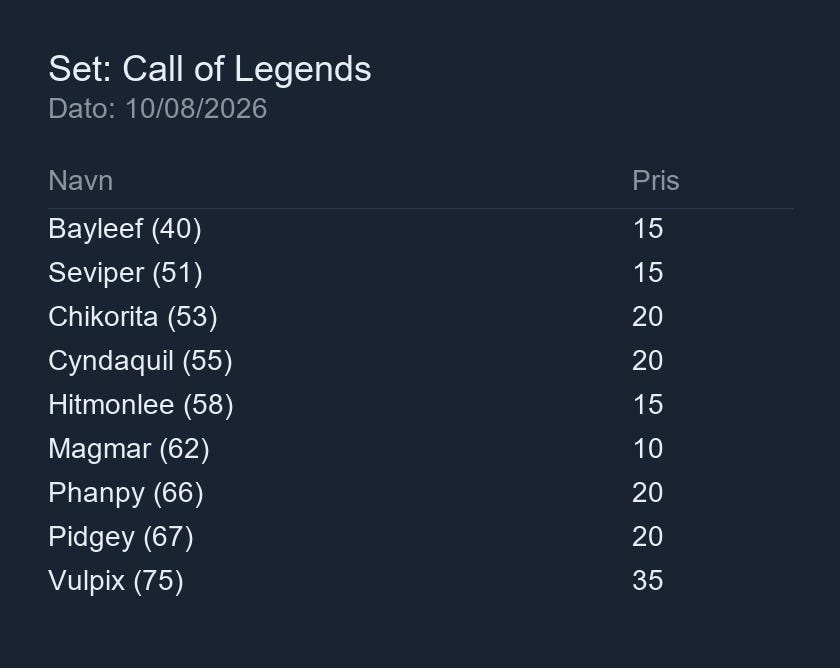Screen dimensions: 840x668
Task: Select Hitmonlee (58) from the list
Action: (x=141, y=404)
